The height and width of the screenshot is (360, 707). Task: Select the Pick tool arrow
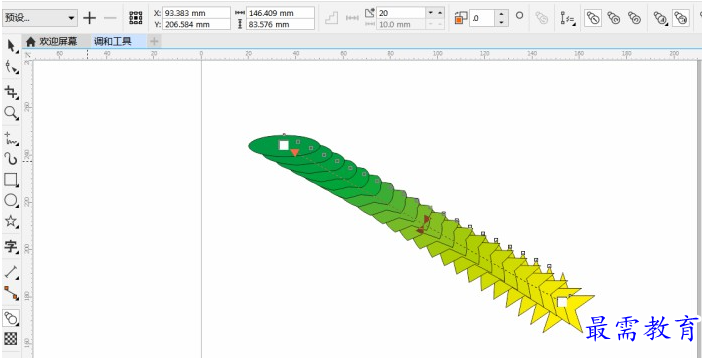tap(11, 46)
